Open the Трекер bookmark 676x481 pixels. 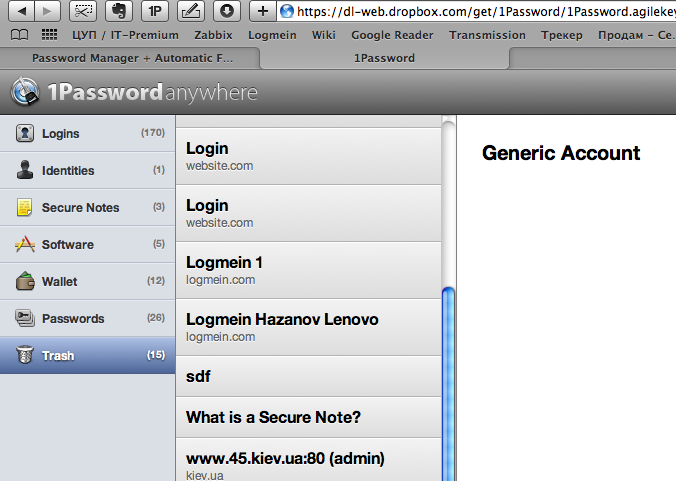pos(562,35)
